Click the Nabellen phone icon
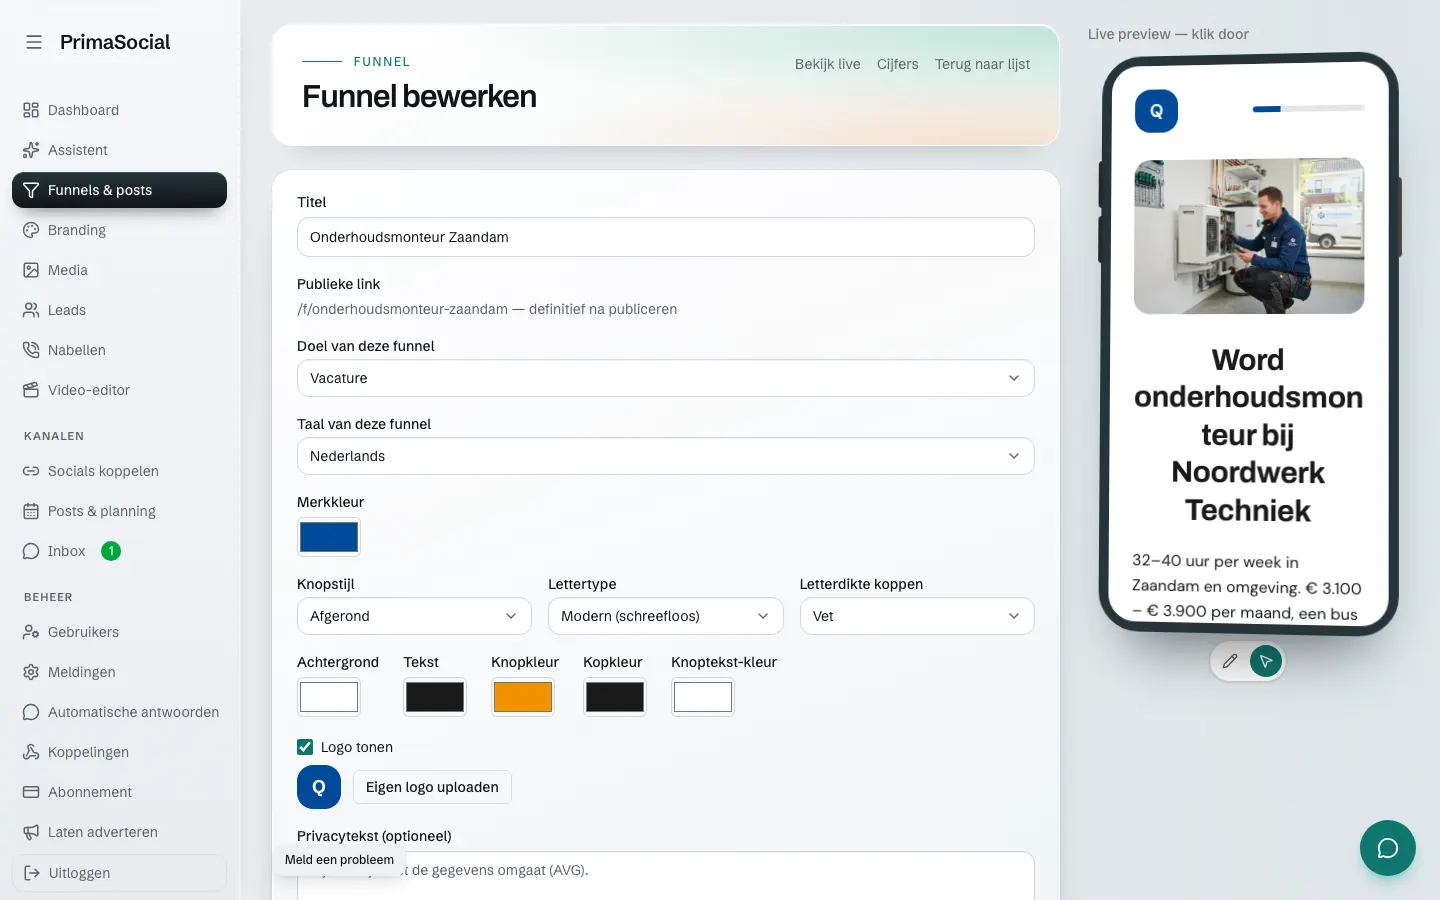 31,350
